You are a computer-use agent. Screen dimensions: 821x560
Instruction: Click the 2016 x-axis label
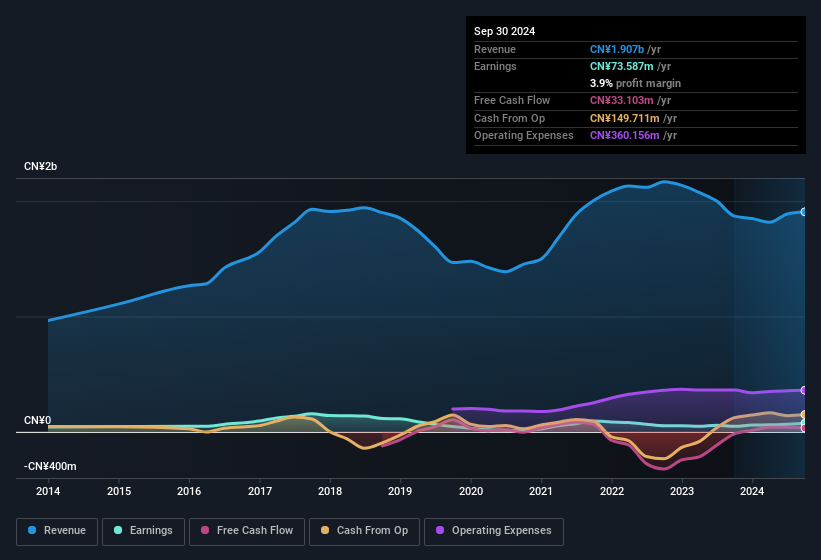coord(189,491)
